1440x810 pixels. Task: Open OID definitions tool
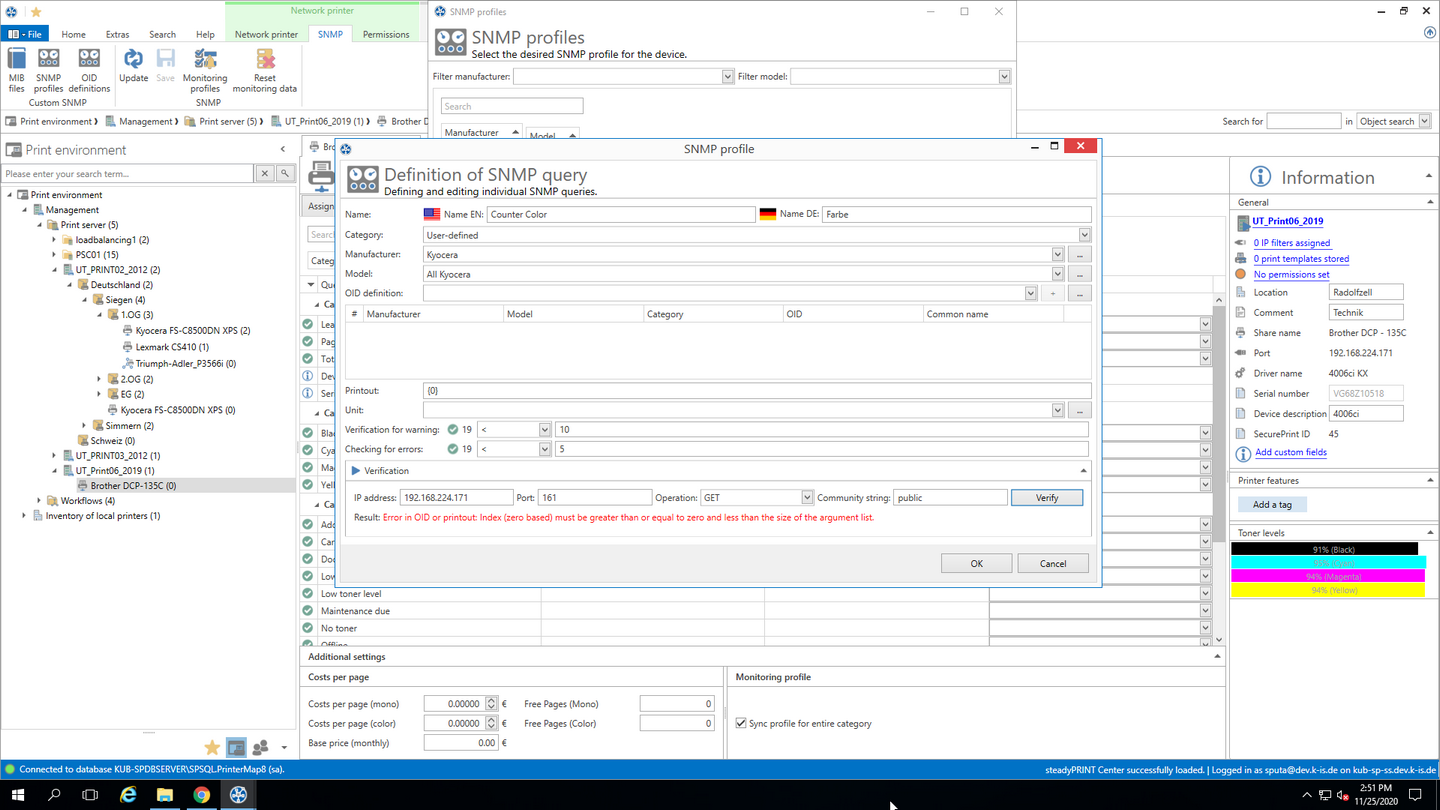[89, 68]
